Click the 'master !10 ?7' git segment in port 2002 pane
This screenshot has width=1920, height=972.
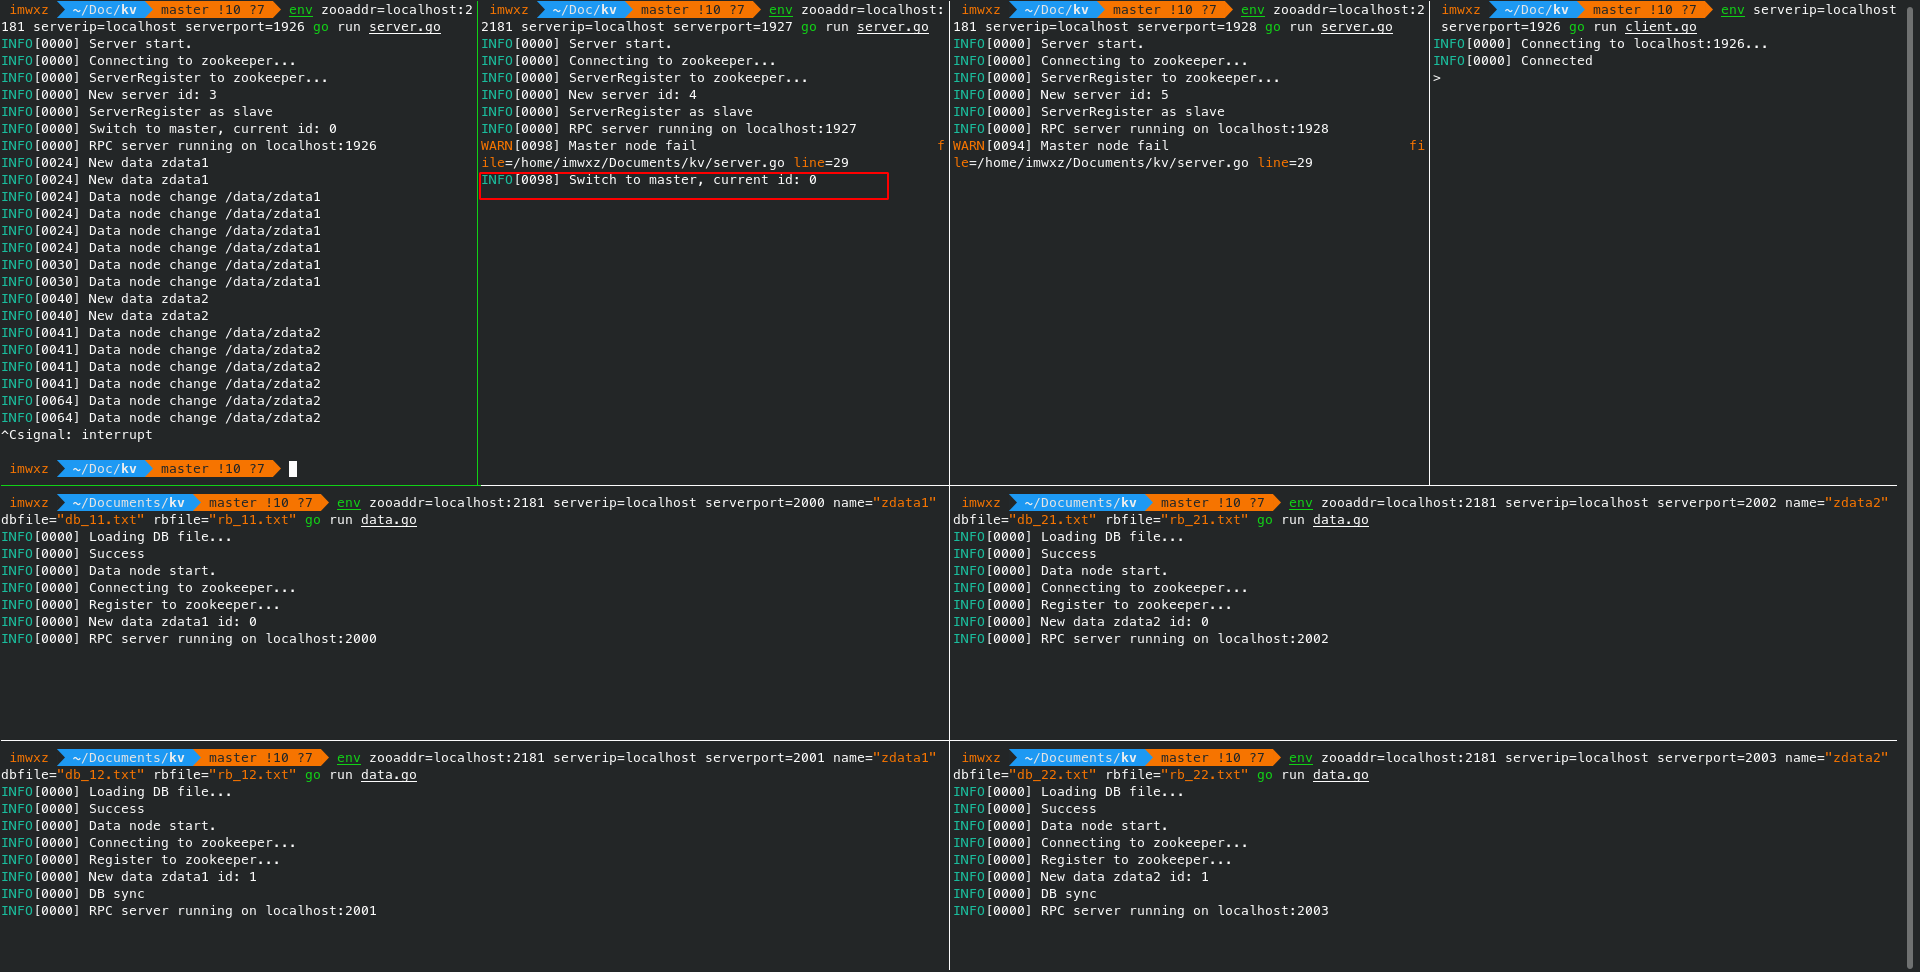1212,503
